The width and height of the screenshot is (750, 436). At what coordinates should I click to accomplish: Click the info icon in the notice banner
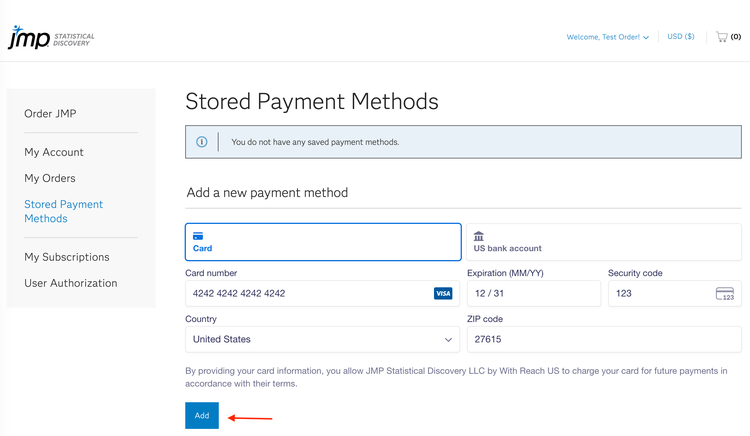click(202, 142)
